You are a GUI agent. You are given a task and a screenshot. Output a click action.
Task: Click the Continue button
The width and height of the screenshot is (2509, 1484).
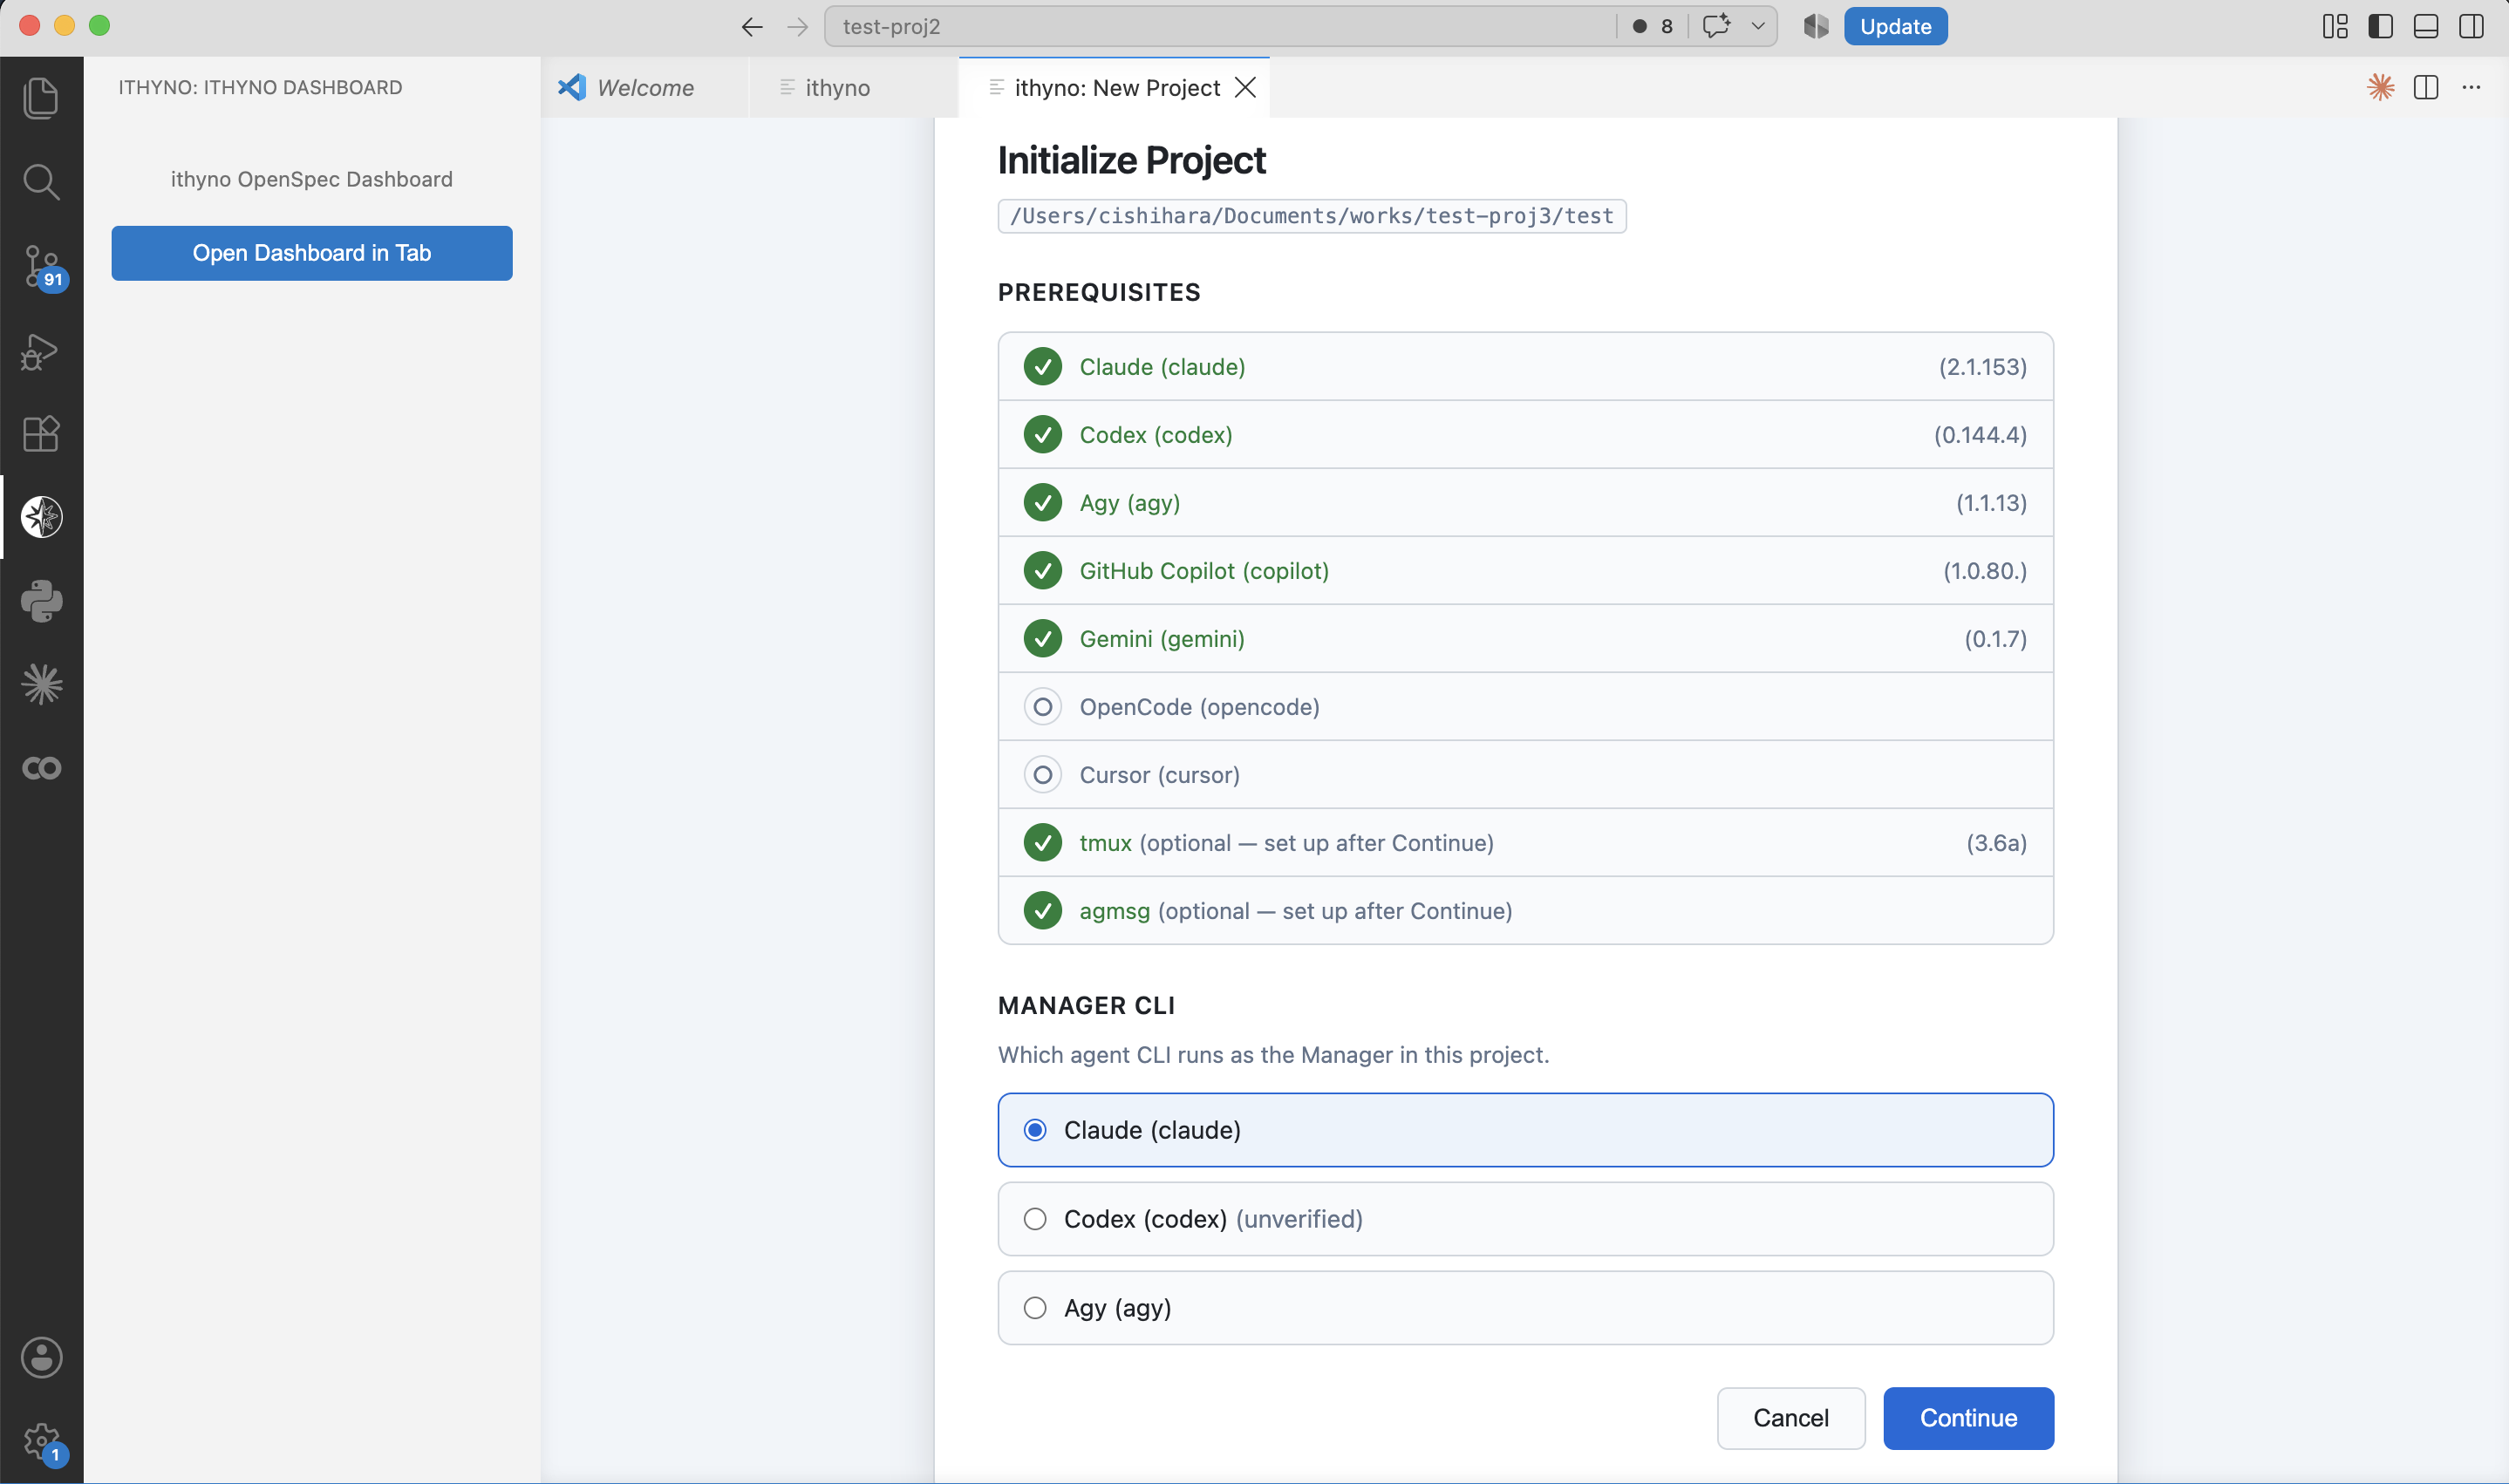coord(1968,1418)
